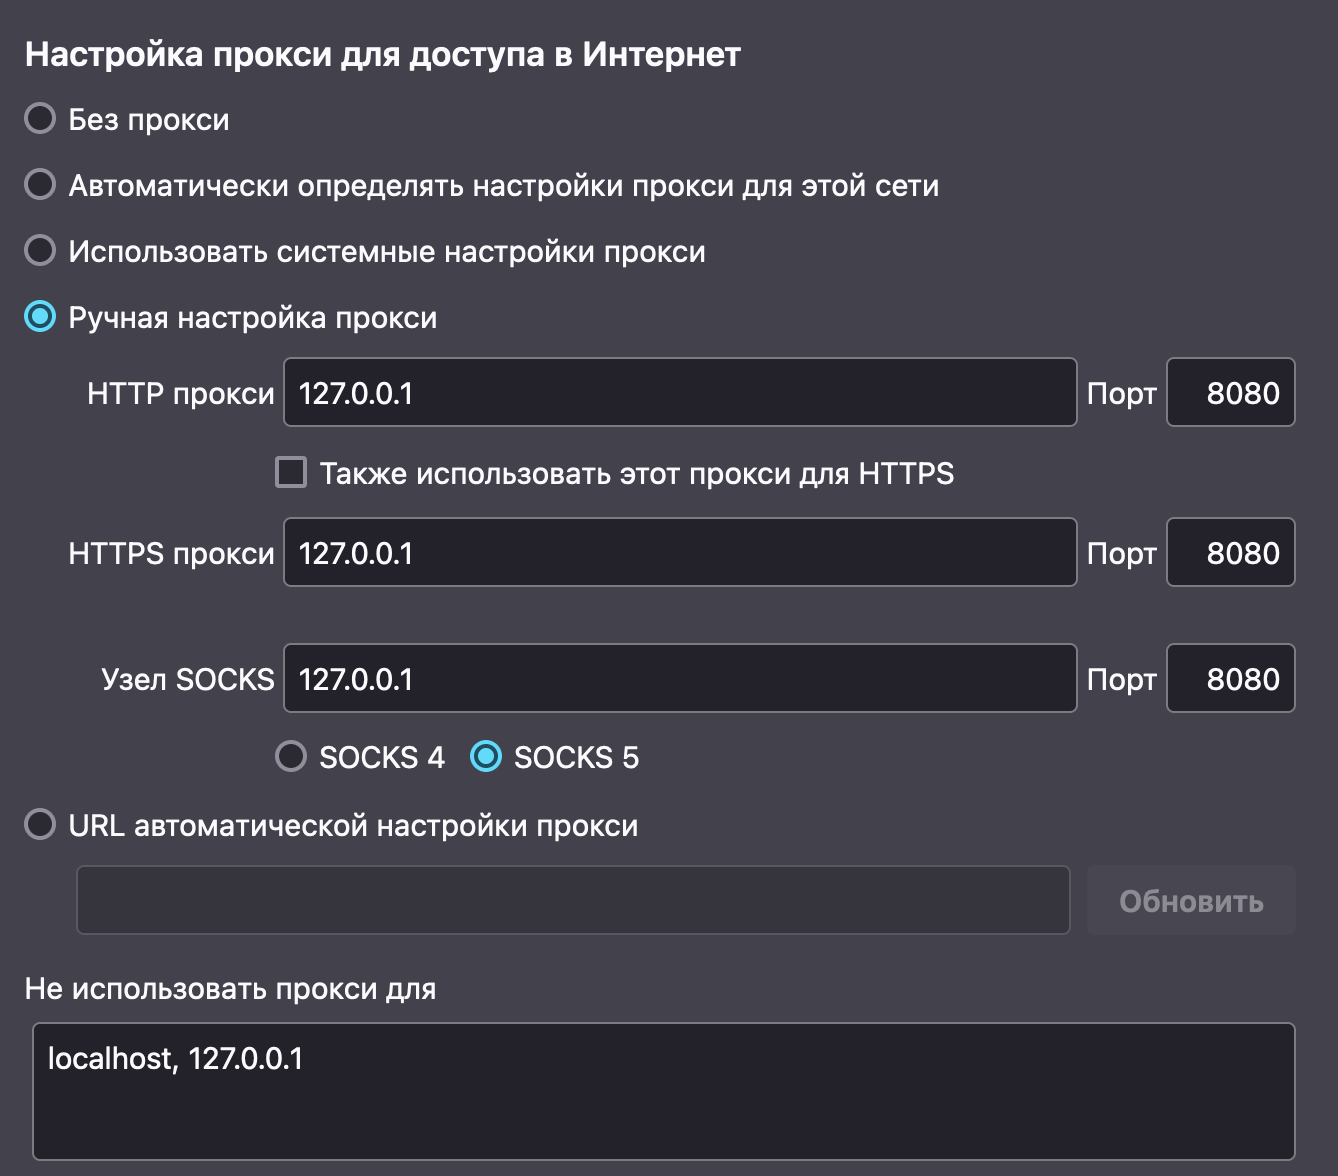
Task: Select "Ручная настройка прокси" radio button
Action: pyautogui.click(x=40, y=317)
